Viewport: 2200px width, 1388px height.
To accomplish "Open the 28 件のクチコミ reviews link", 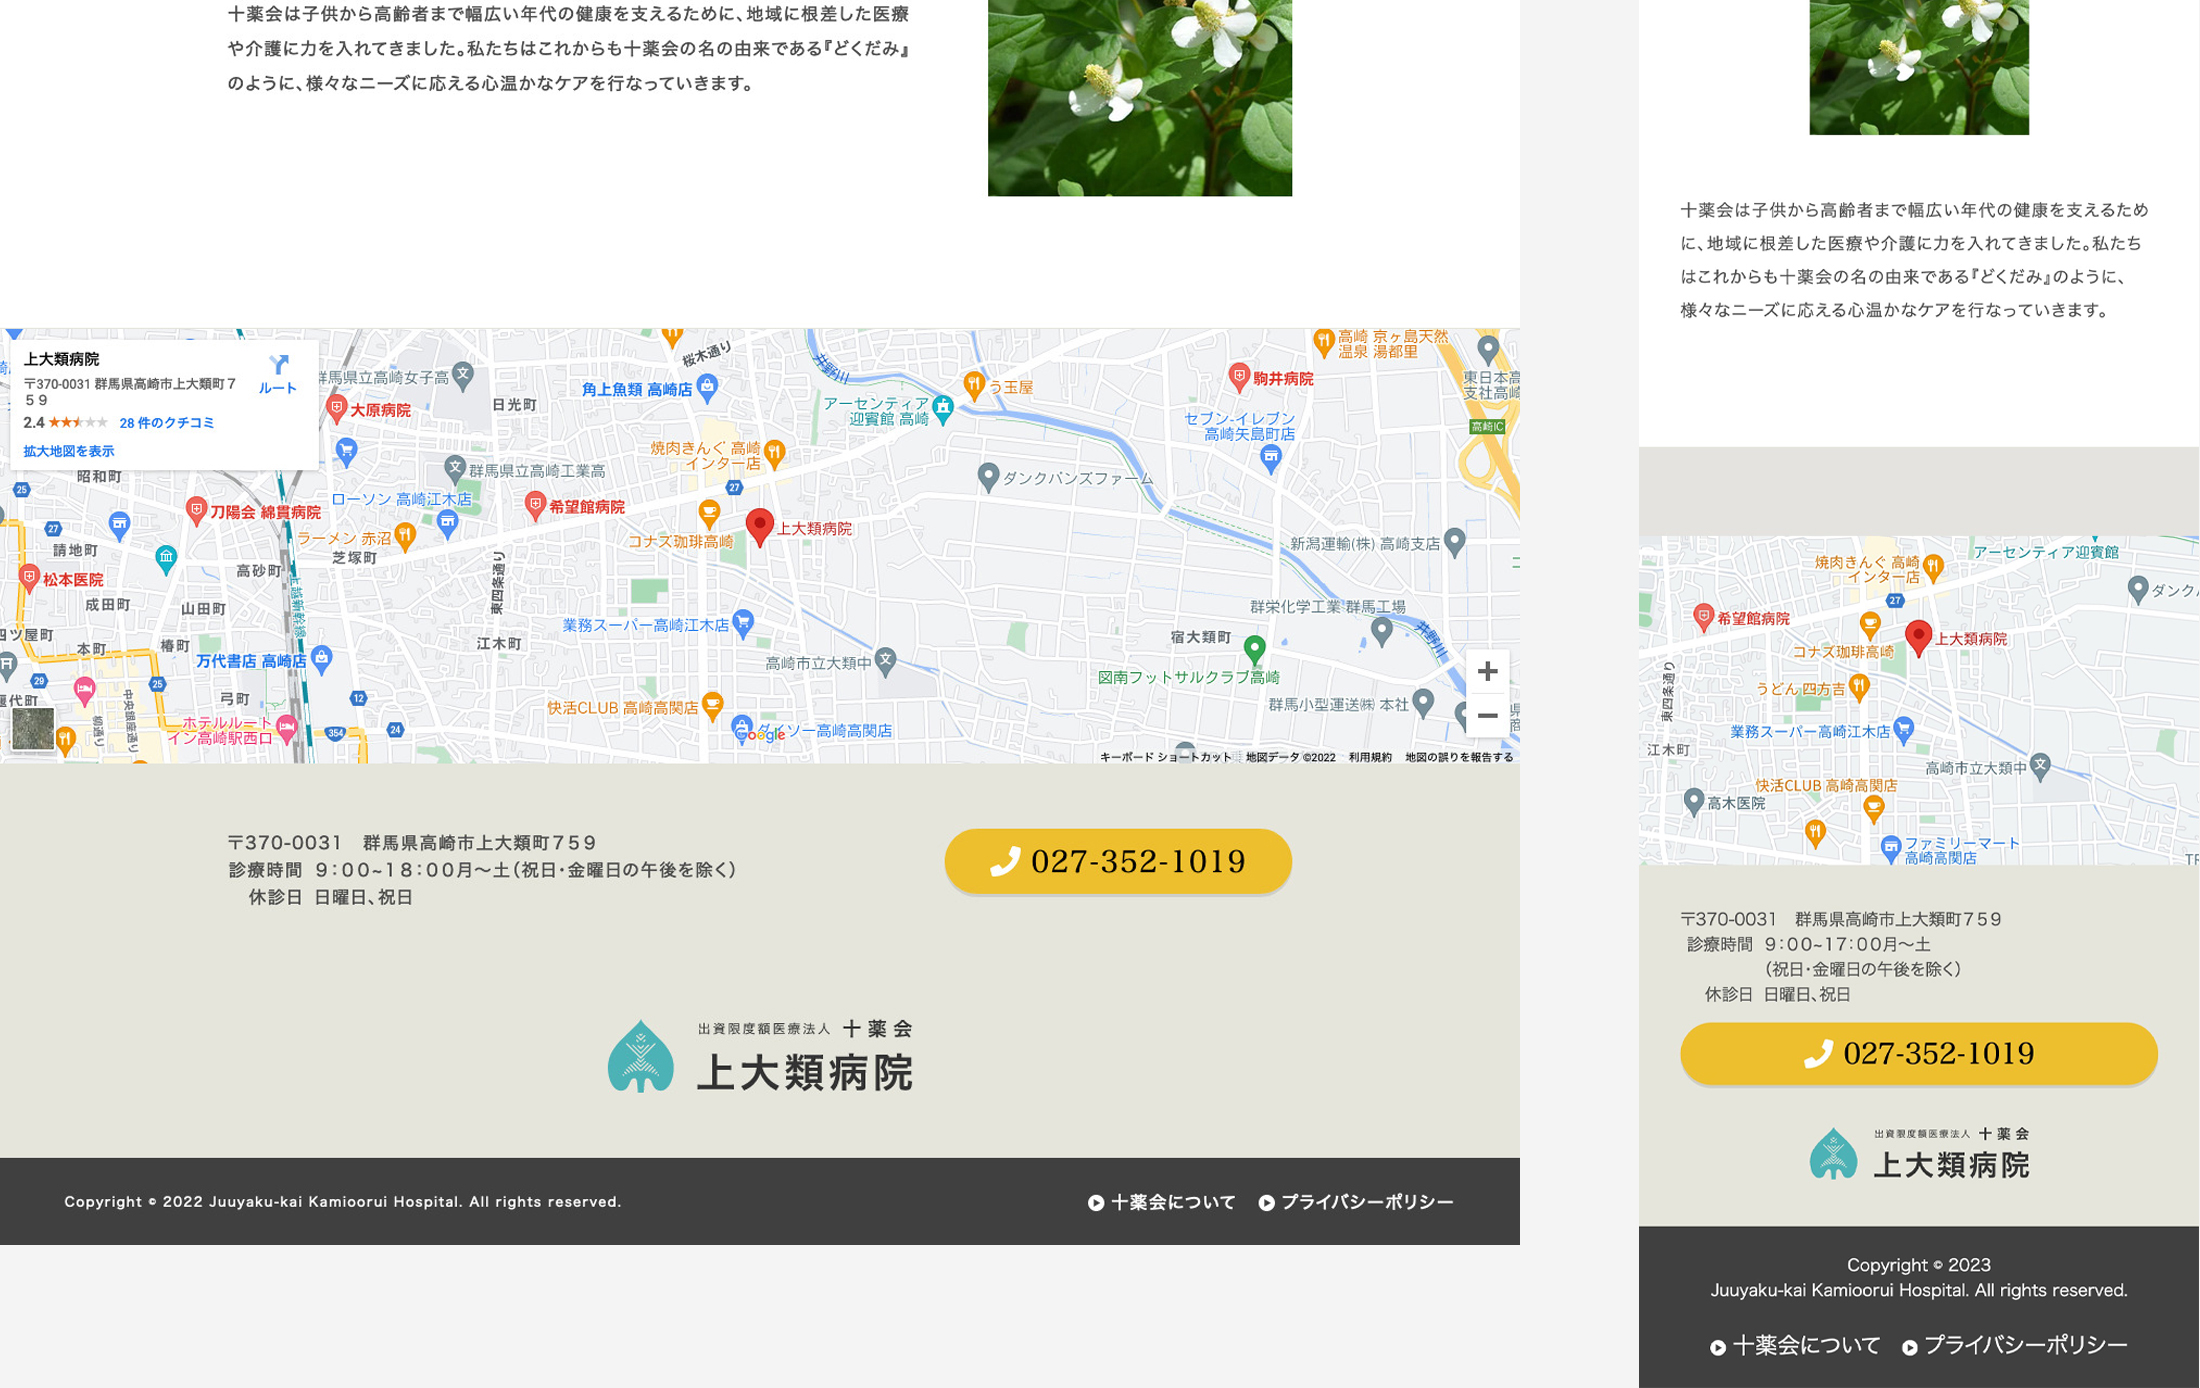I will [167, 423].
